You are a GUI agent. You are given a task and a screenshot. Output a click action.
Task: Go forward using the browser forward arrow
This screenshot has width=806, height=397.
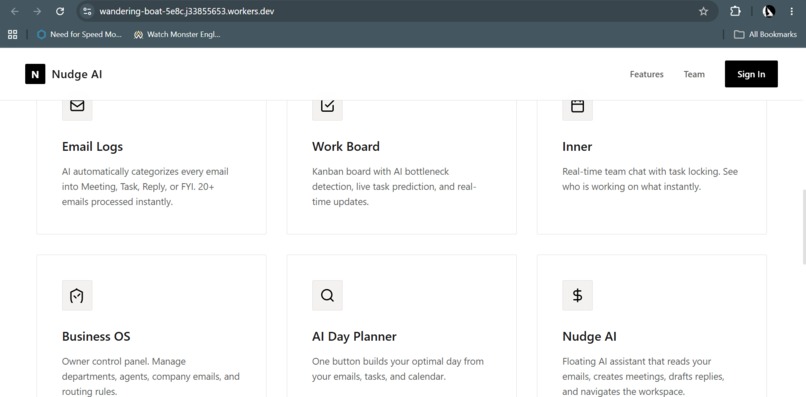point(37,11)
